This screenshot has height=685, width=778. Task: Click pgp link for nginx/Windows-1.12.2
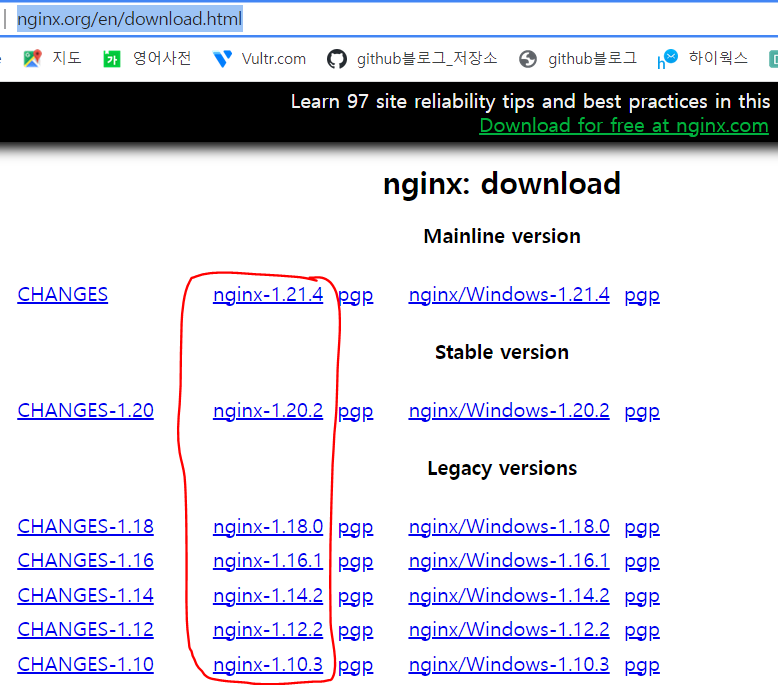(642, 630)
